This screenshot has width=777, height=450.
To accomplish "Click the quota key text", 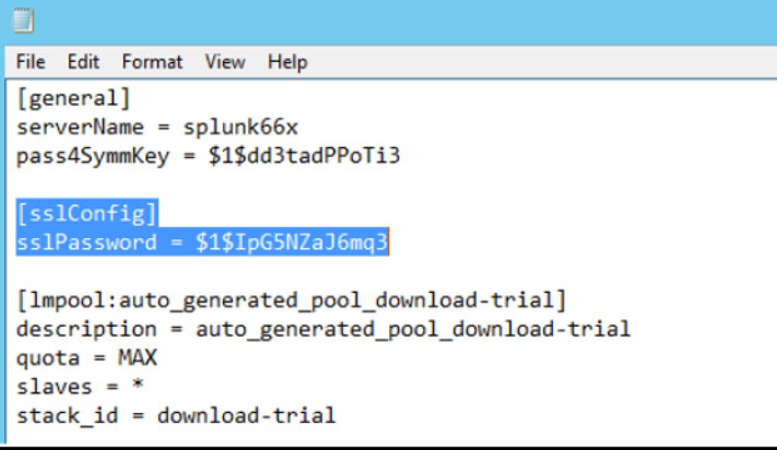I will pos(45,357).
